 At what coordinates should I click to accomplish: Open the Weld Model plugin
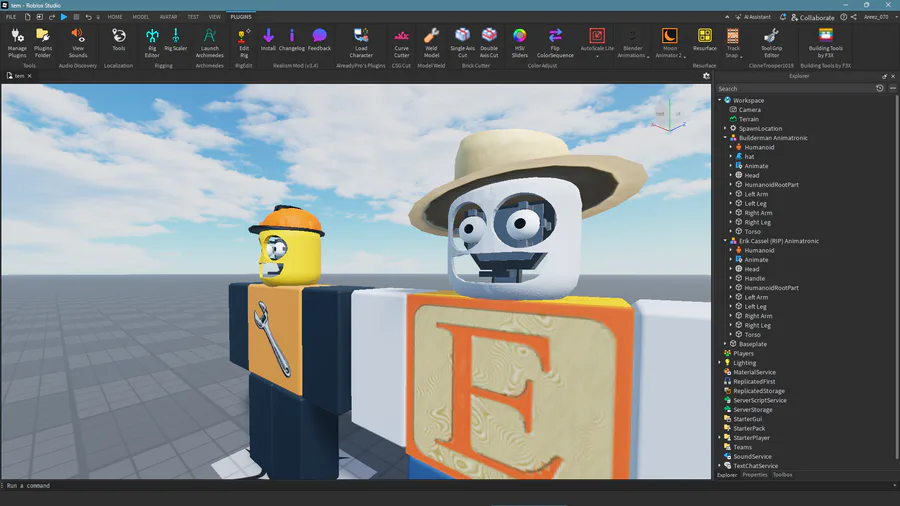(x=431, y=43)
